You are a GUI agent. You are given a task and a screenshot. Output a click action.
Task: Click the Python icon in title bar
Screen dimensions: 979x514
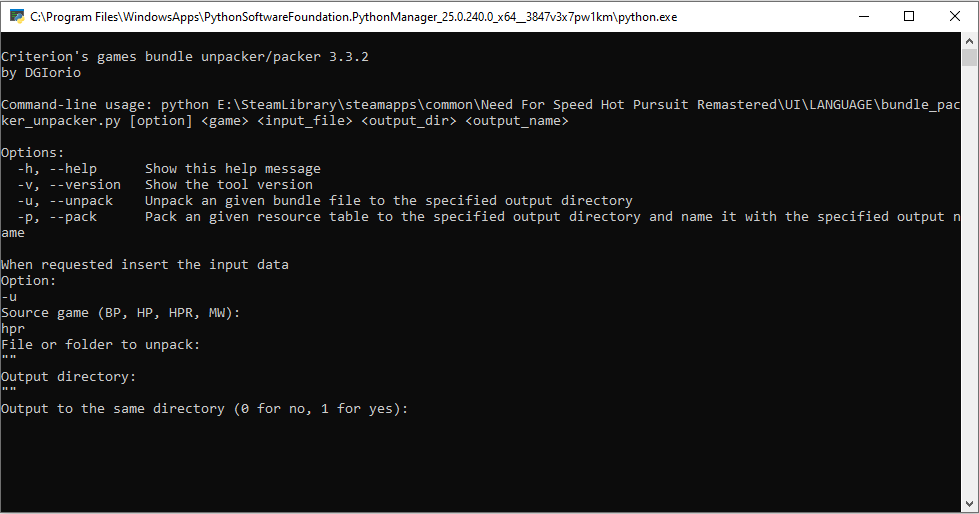pos(16,16)
